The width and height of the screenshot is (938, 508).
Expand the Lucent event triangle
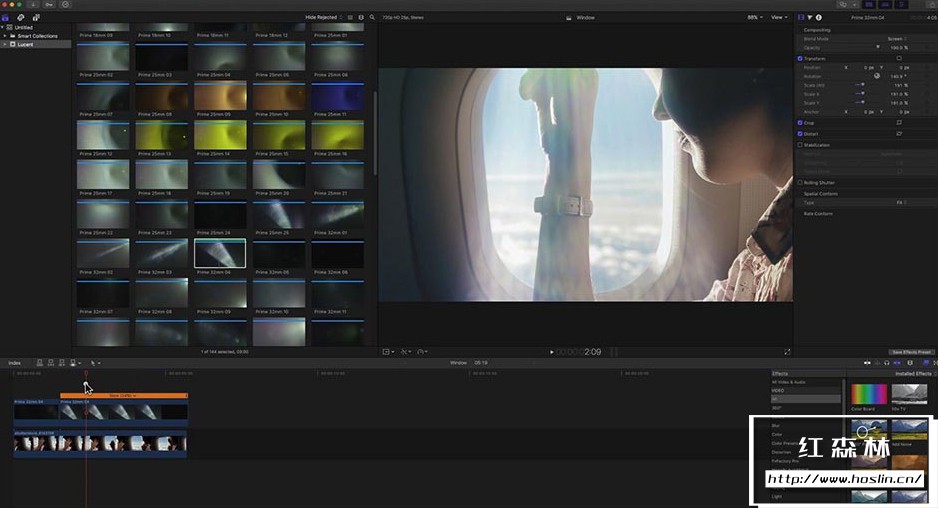point(5,44)
